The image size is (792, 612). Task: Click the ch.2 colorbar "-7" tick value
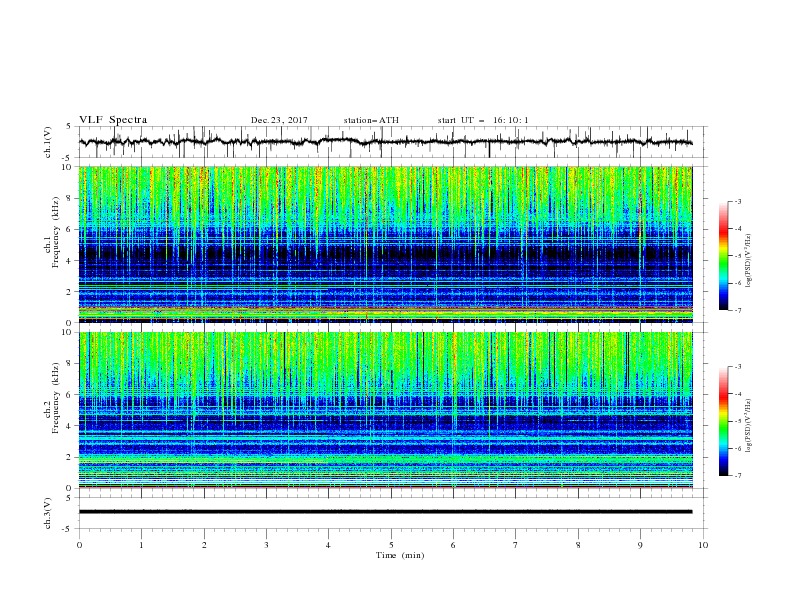[x=738, y=476]
